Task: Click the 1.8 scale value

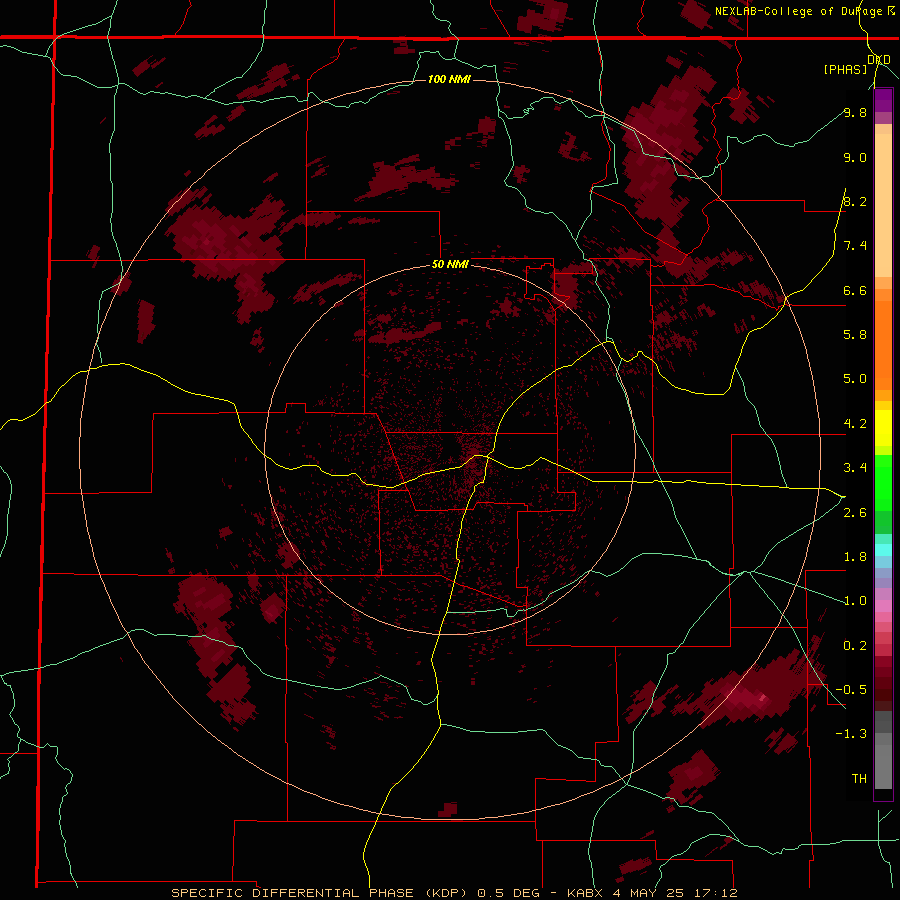Action: [855, 557]
